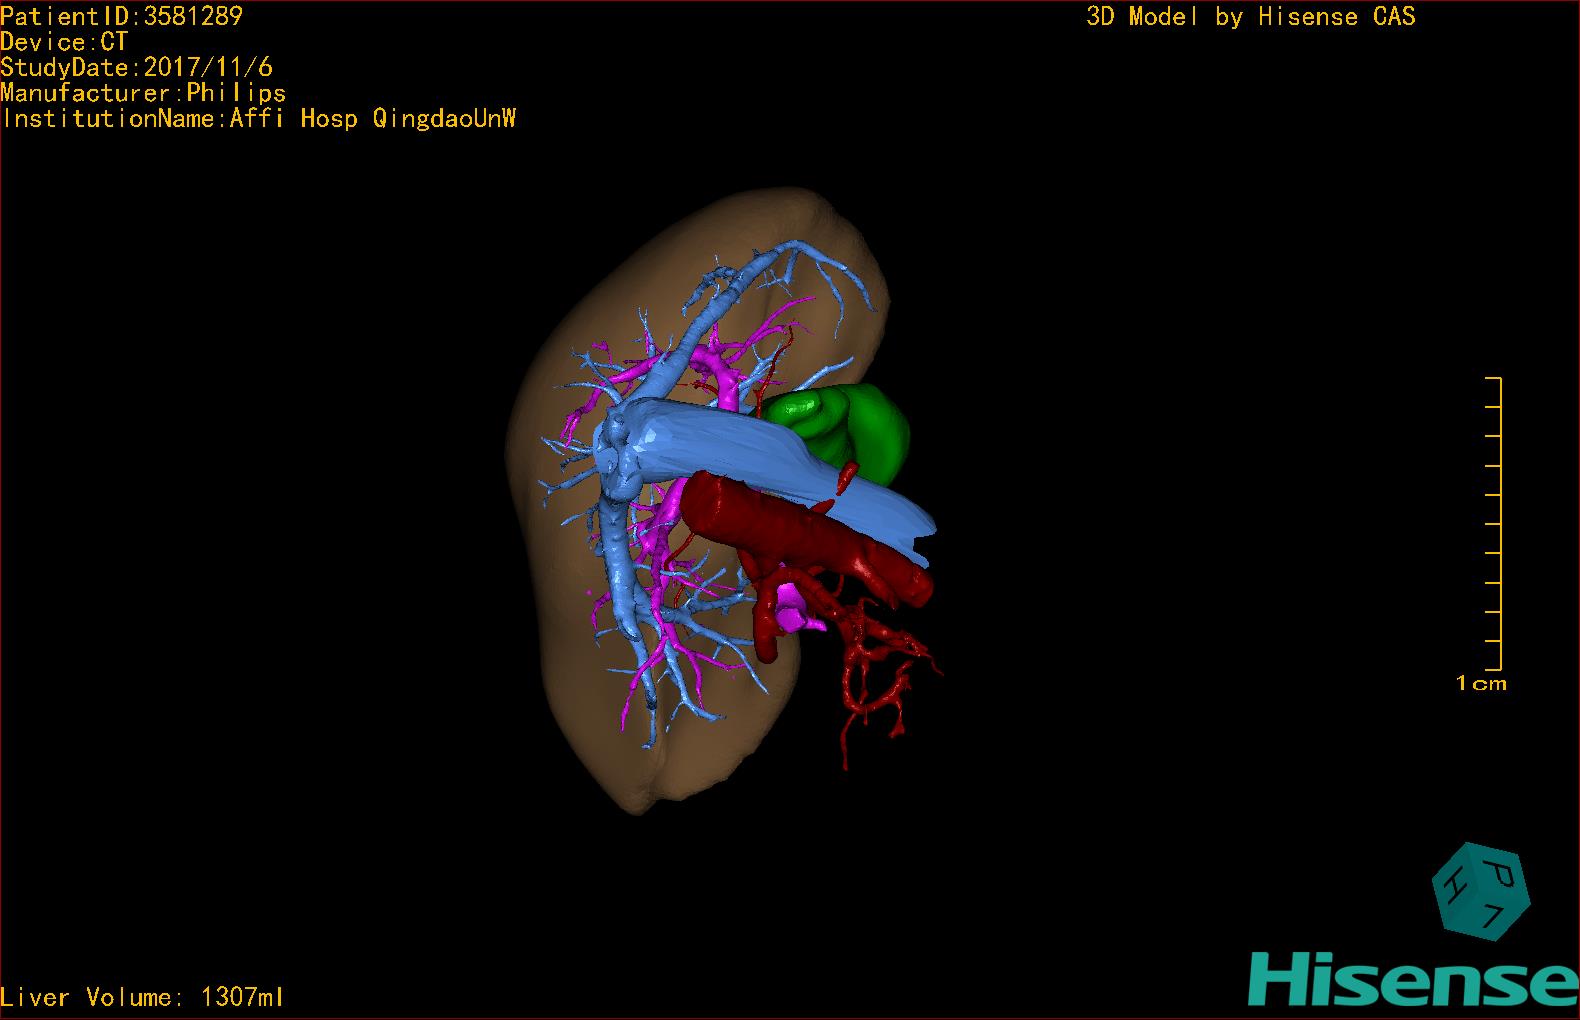Click the 3D Model by Hisense CAS title

point(1250,17)
